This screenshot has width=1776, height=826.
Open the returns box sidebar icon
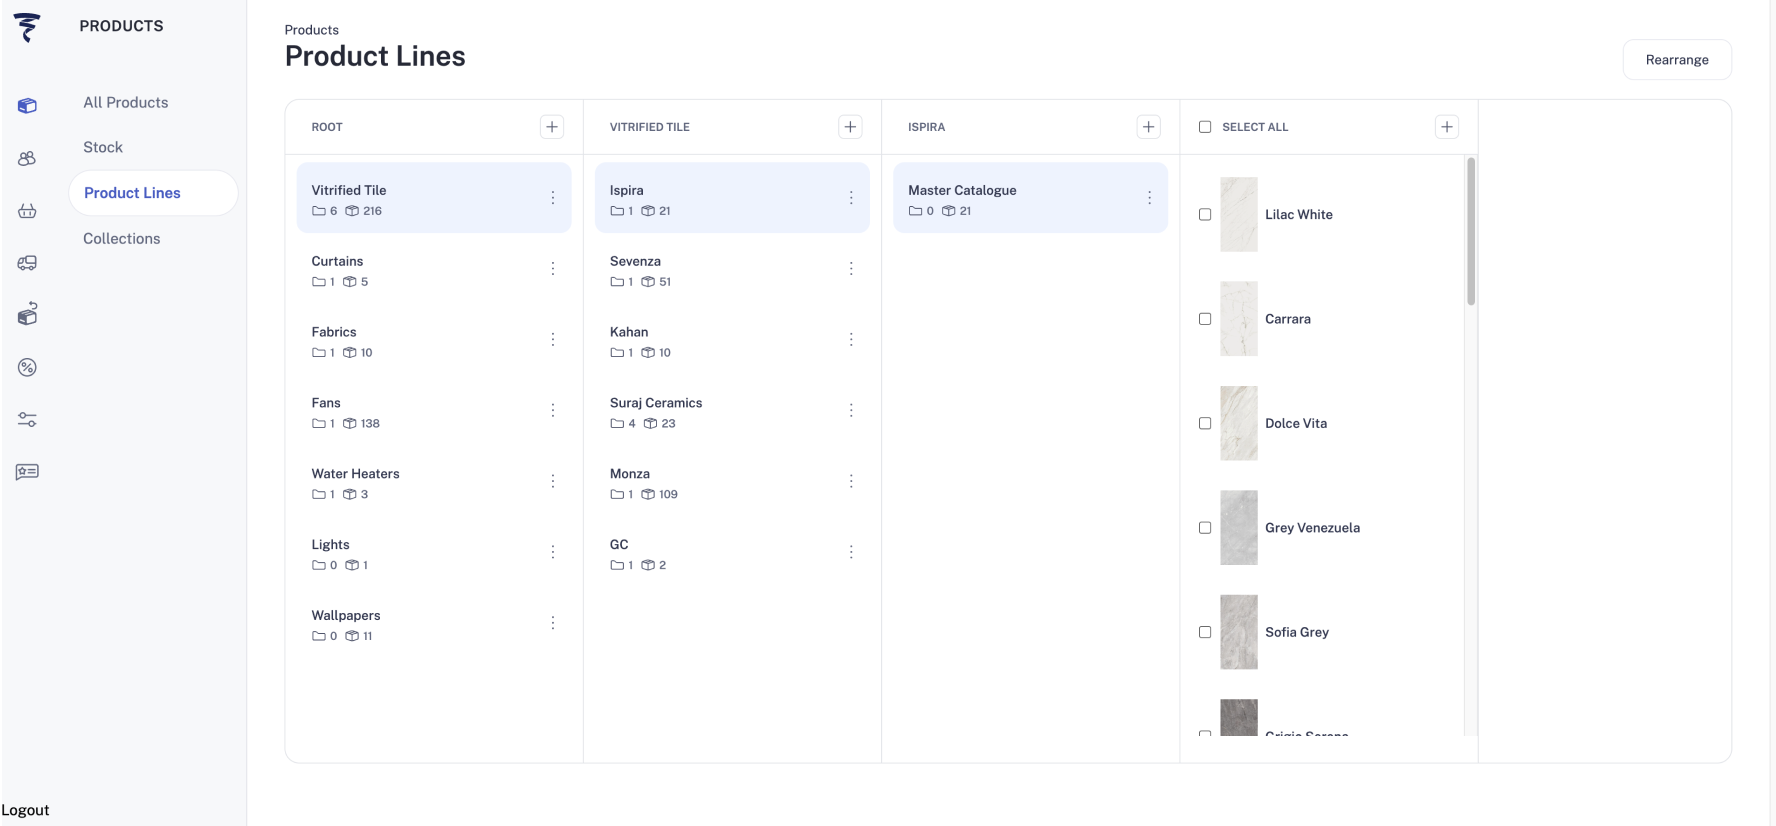[27, 315]
